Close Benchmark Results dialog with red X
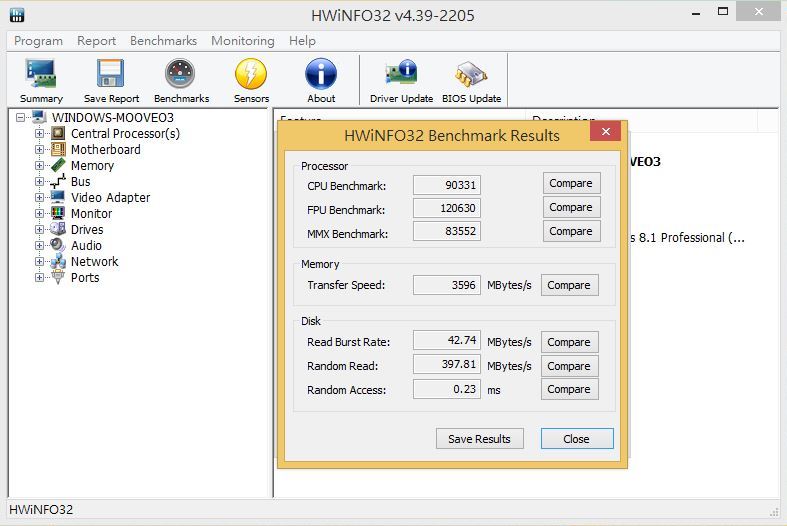Screen dimensions: 787x526 tap(606, 132)
